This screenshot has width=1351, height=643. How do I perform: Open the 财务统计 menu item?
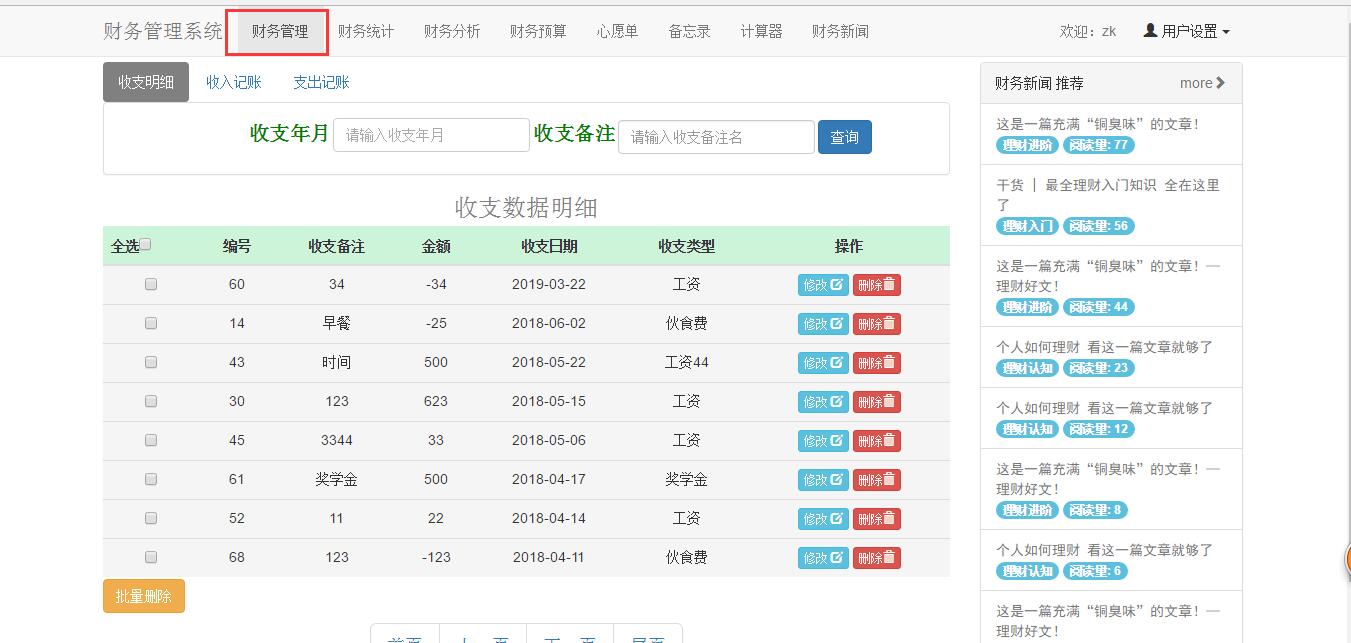[x=366, y=31]
